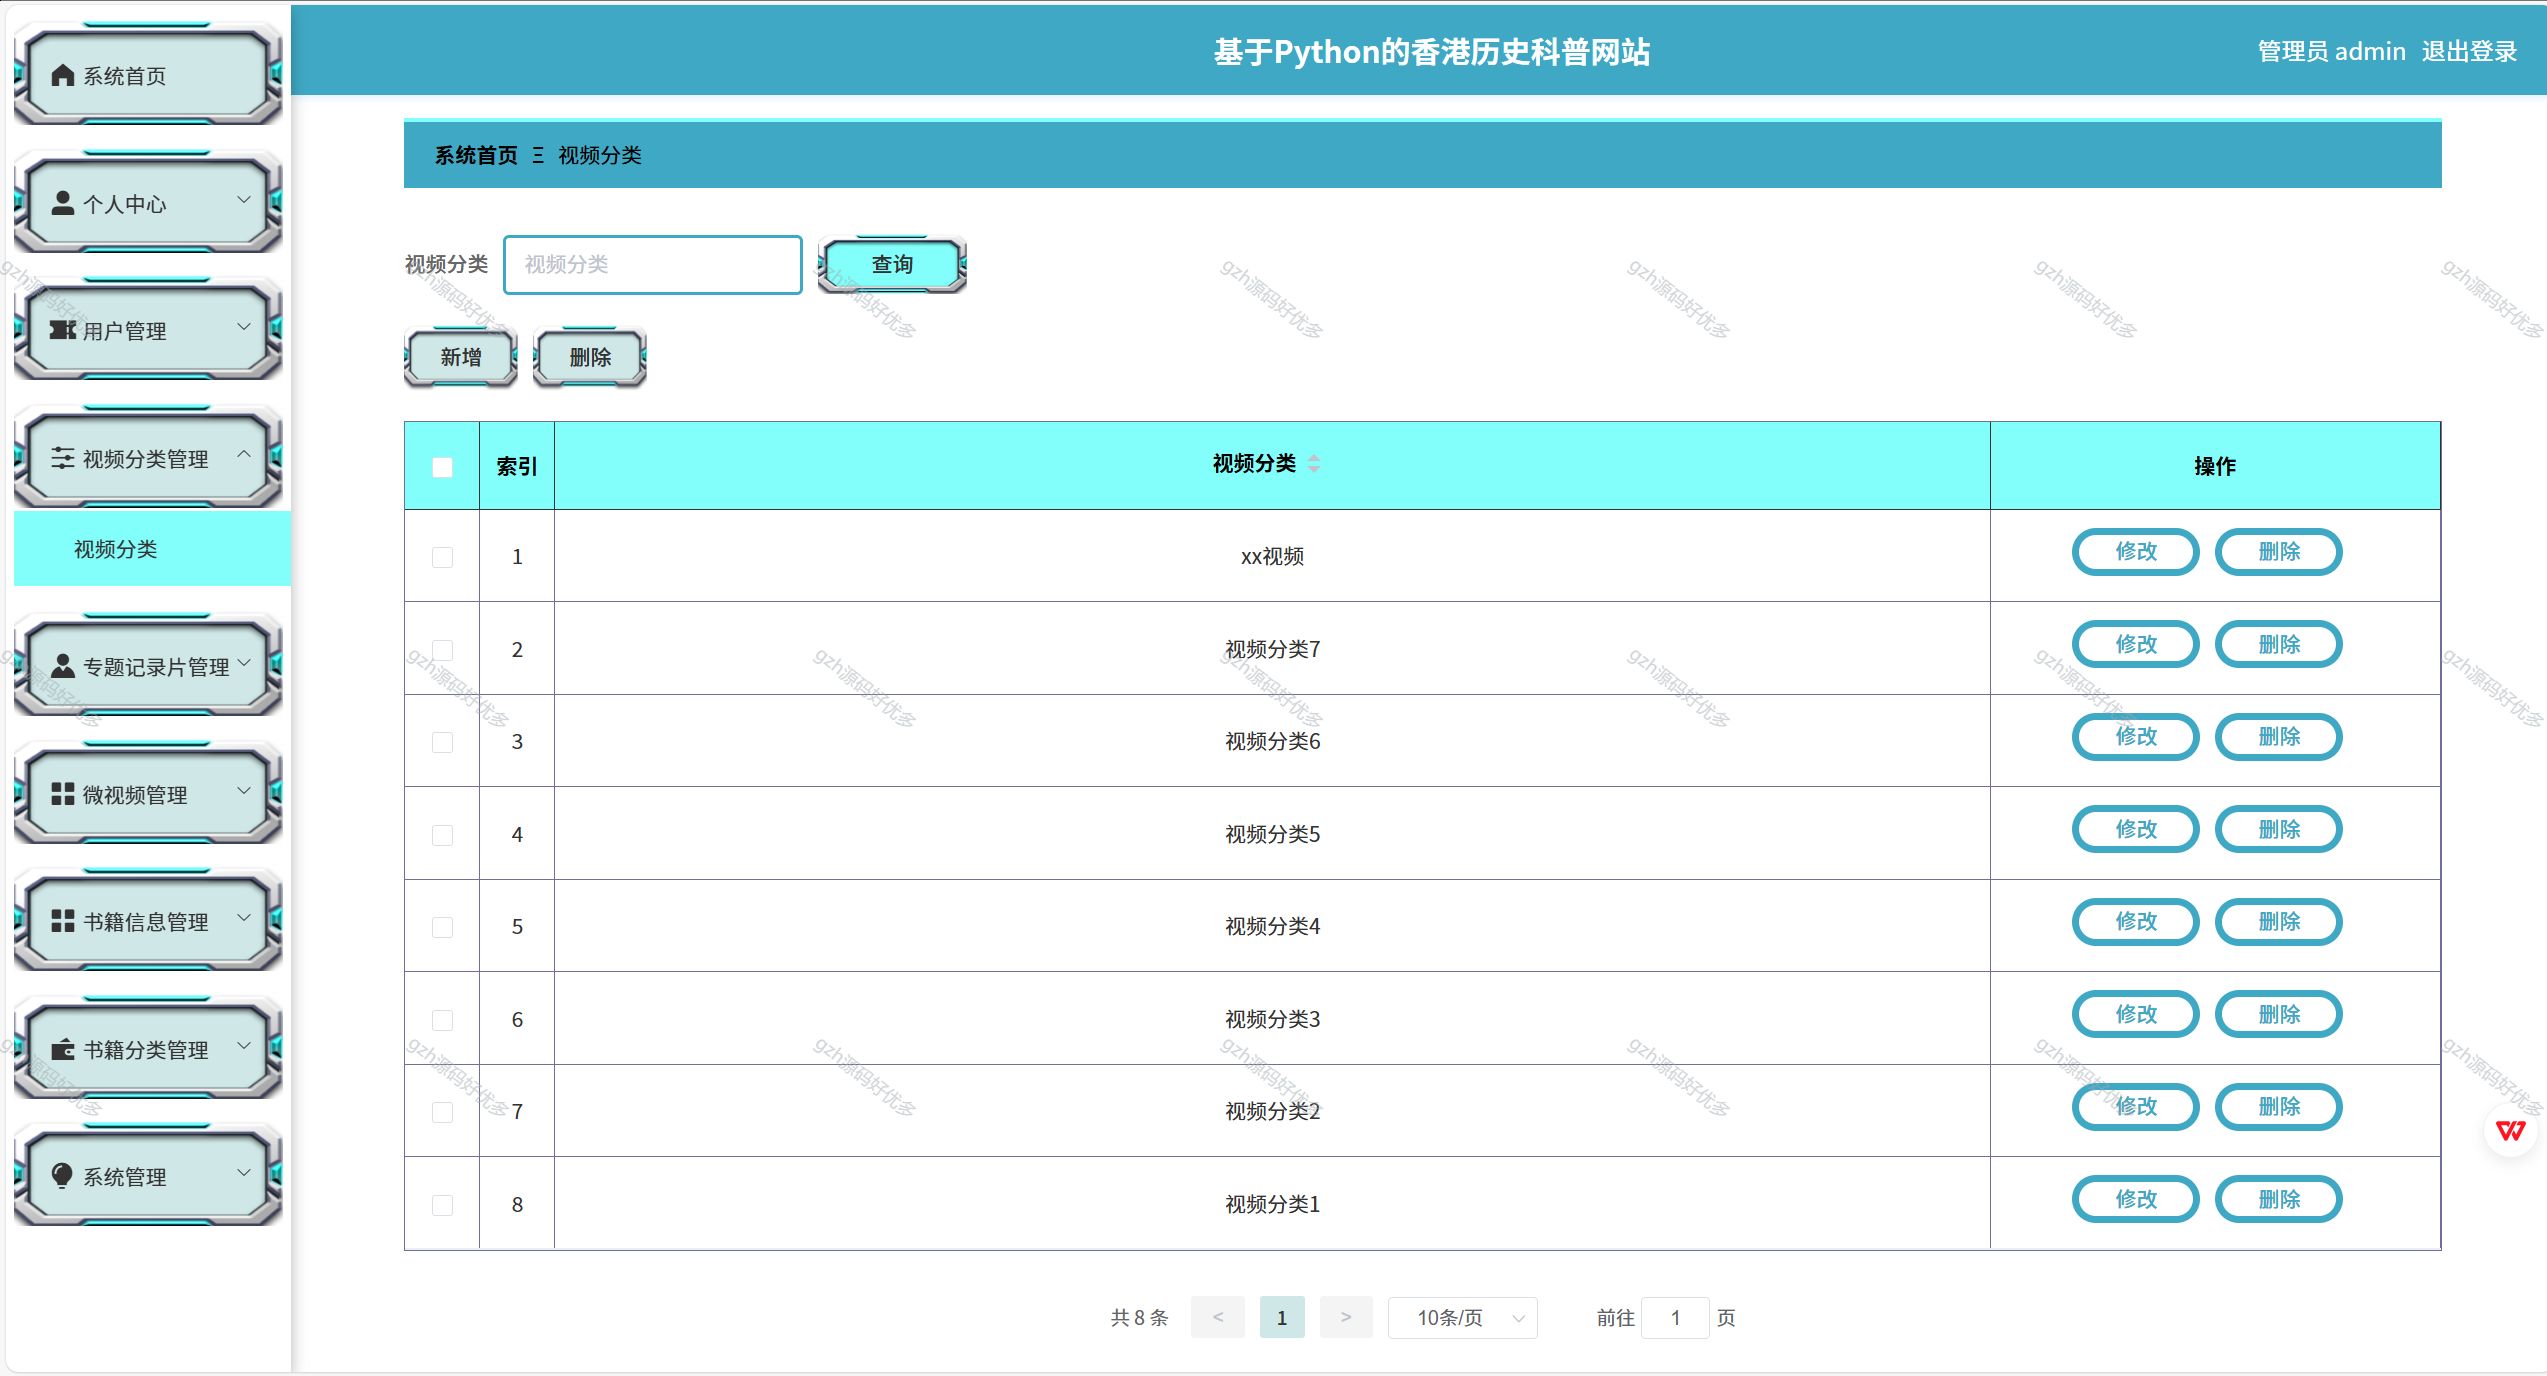Check the box for row 视频分类2
2547x1376 pixels.
[442, 1112]
